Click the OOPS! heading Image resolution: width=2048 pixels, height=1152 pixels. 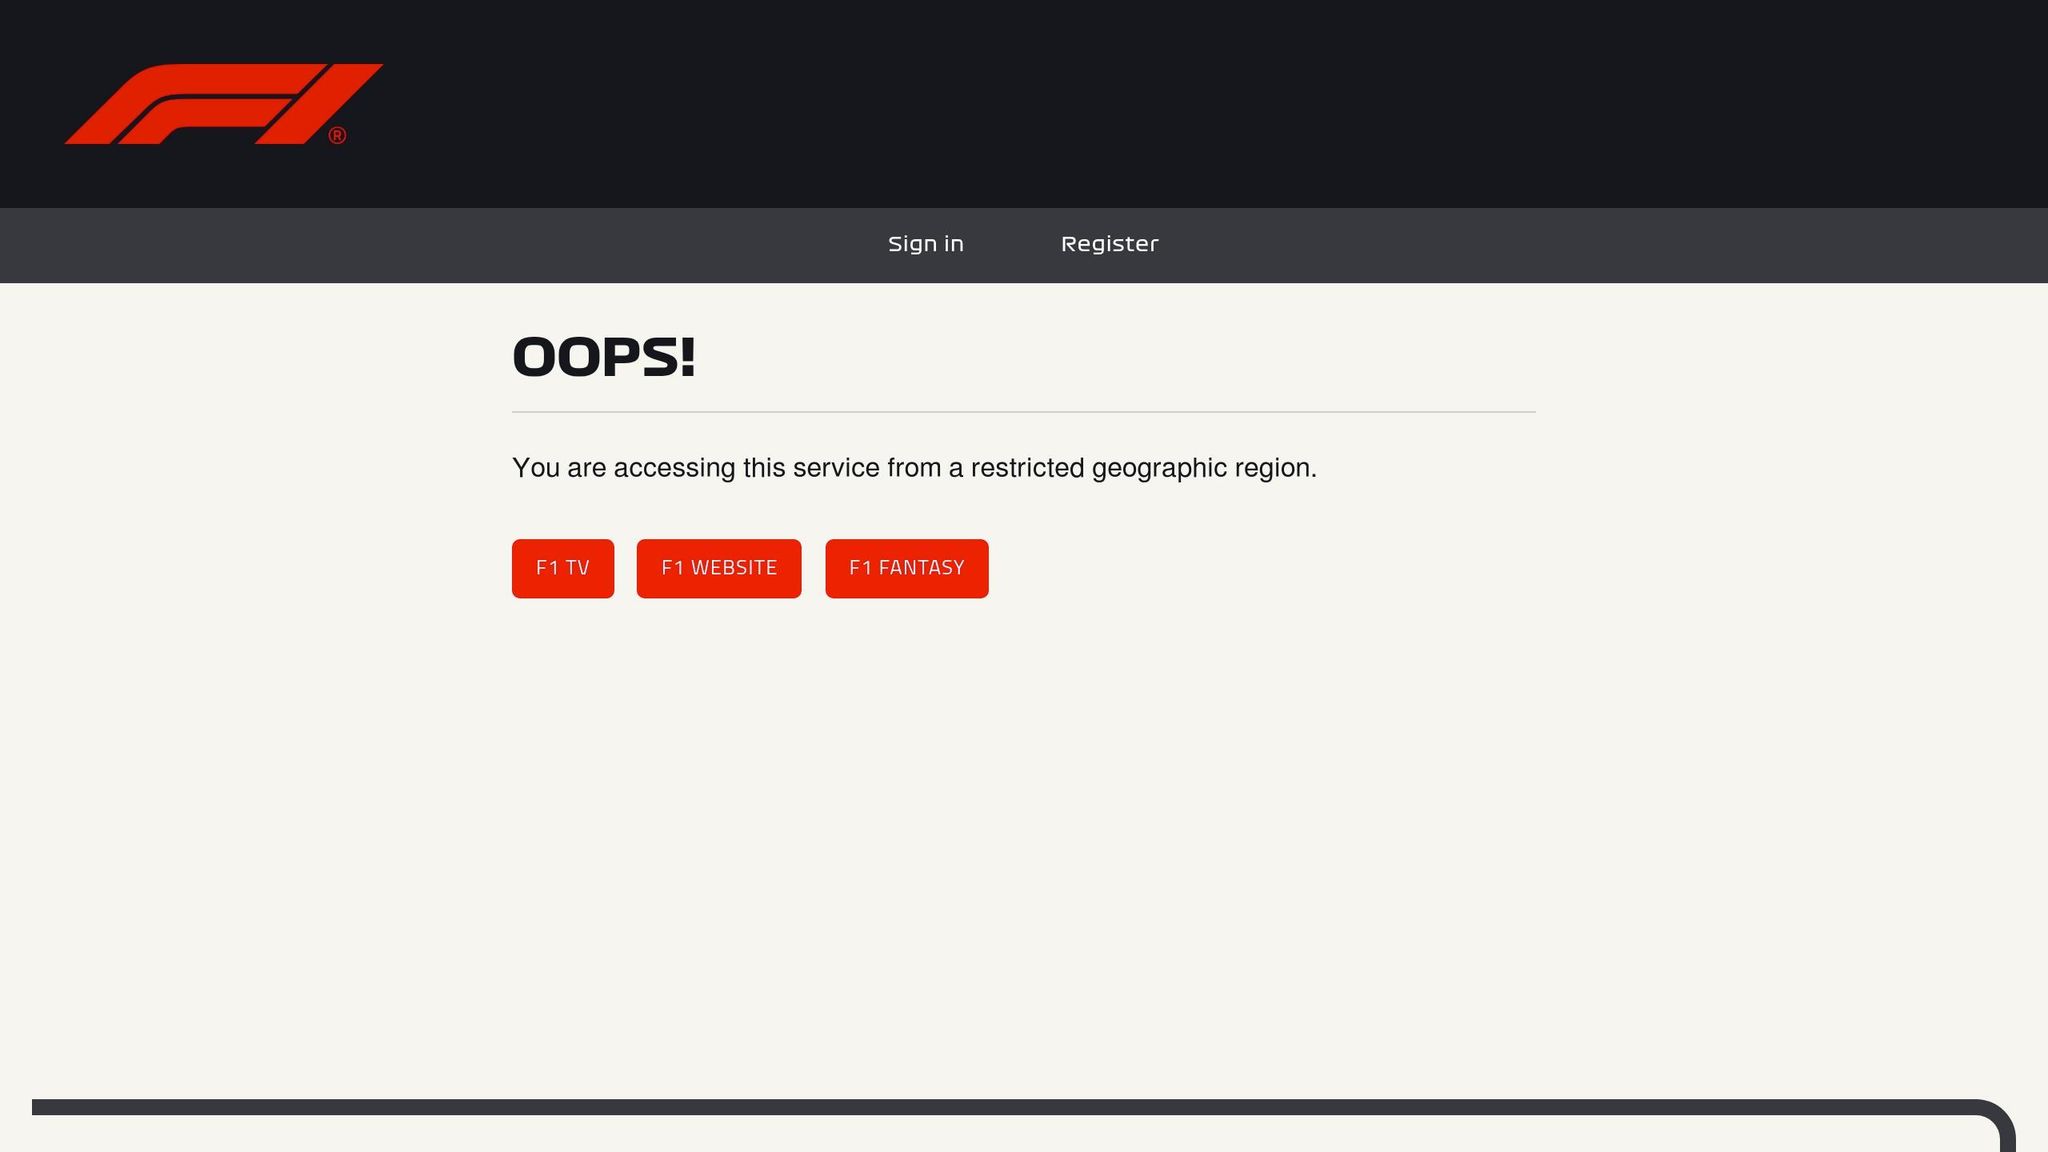pyautogui.click(x=603, y=357)
